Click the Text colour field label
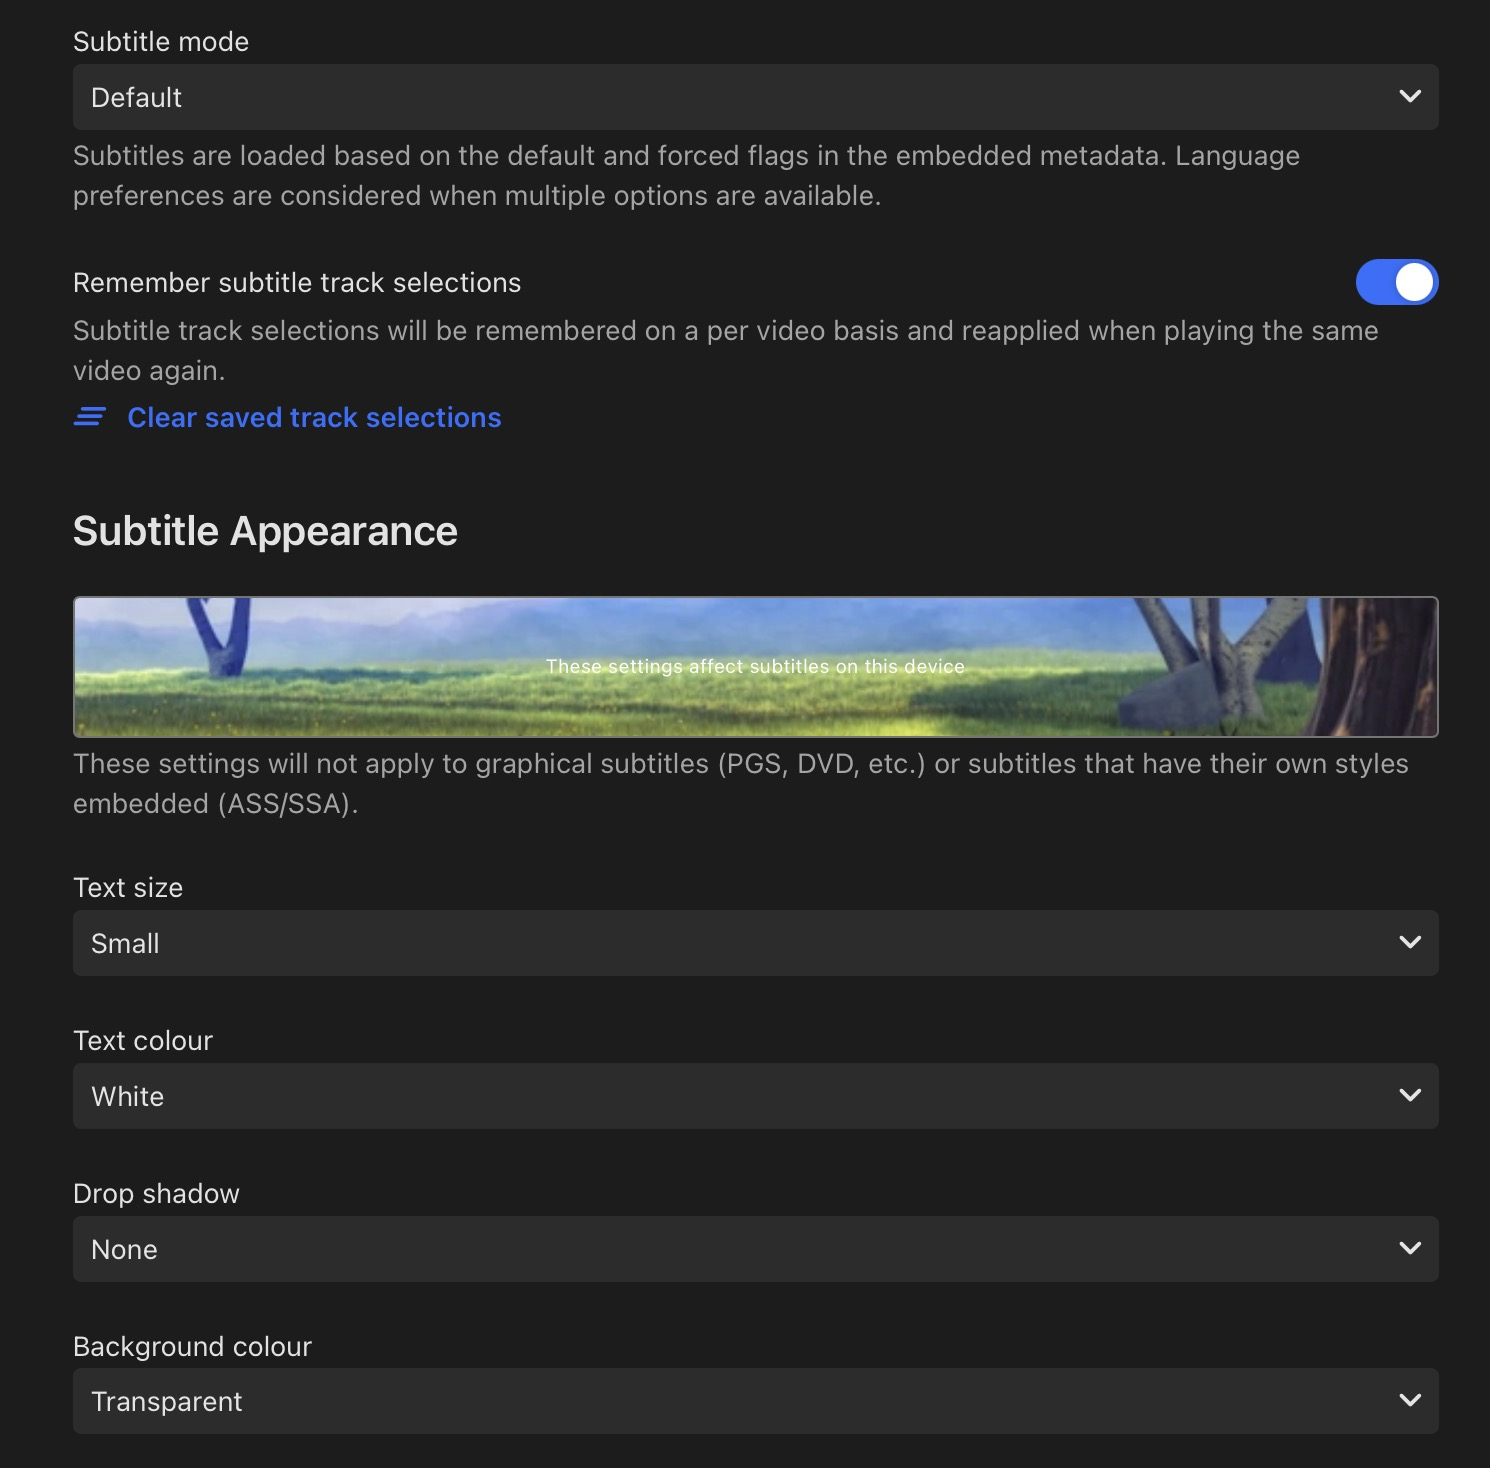The image size is (1490, 1468). [143, 1041]
